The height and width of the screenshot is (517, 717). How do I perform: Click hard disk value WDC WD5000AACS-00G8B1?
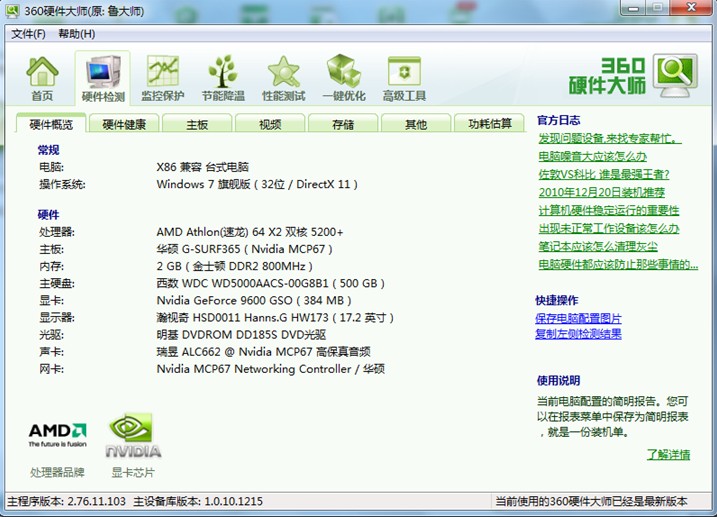tap(271, 283)
